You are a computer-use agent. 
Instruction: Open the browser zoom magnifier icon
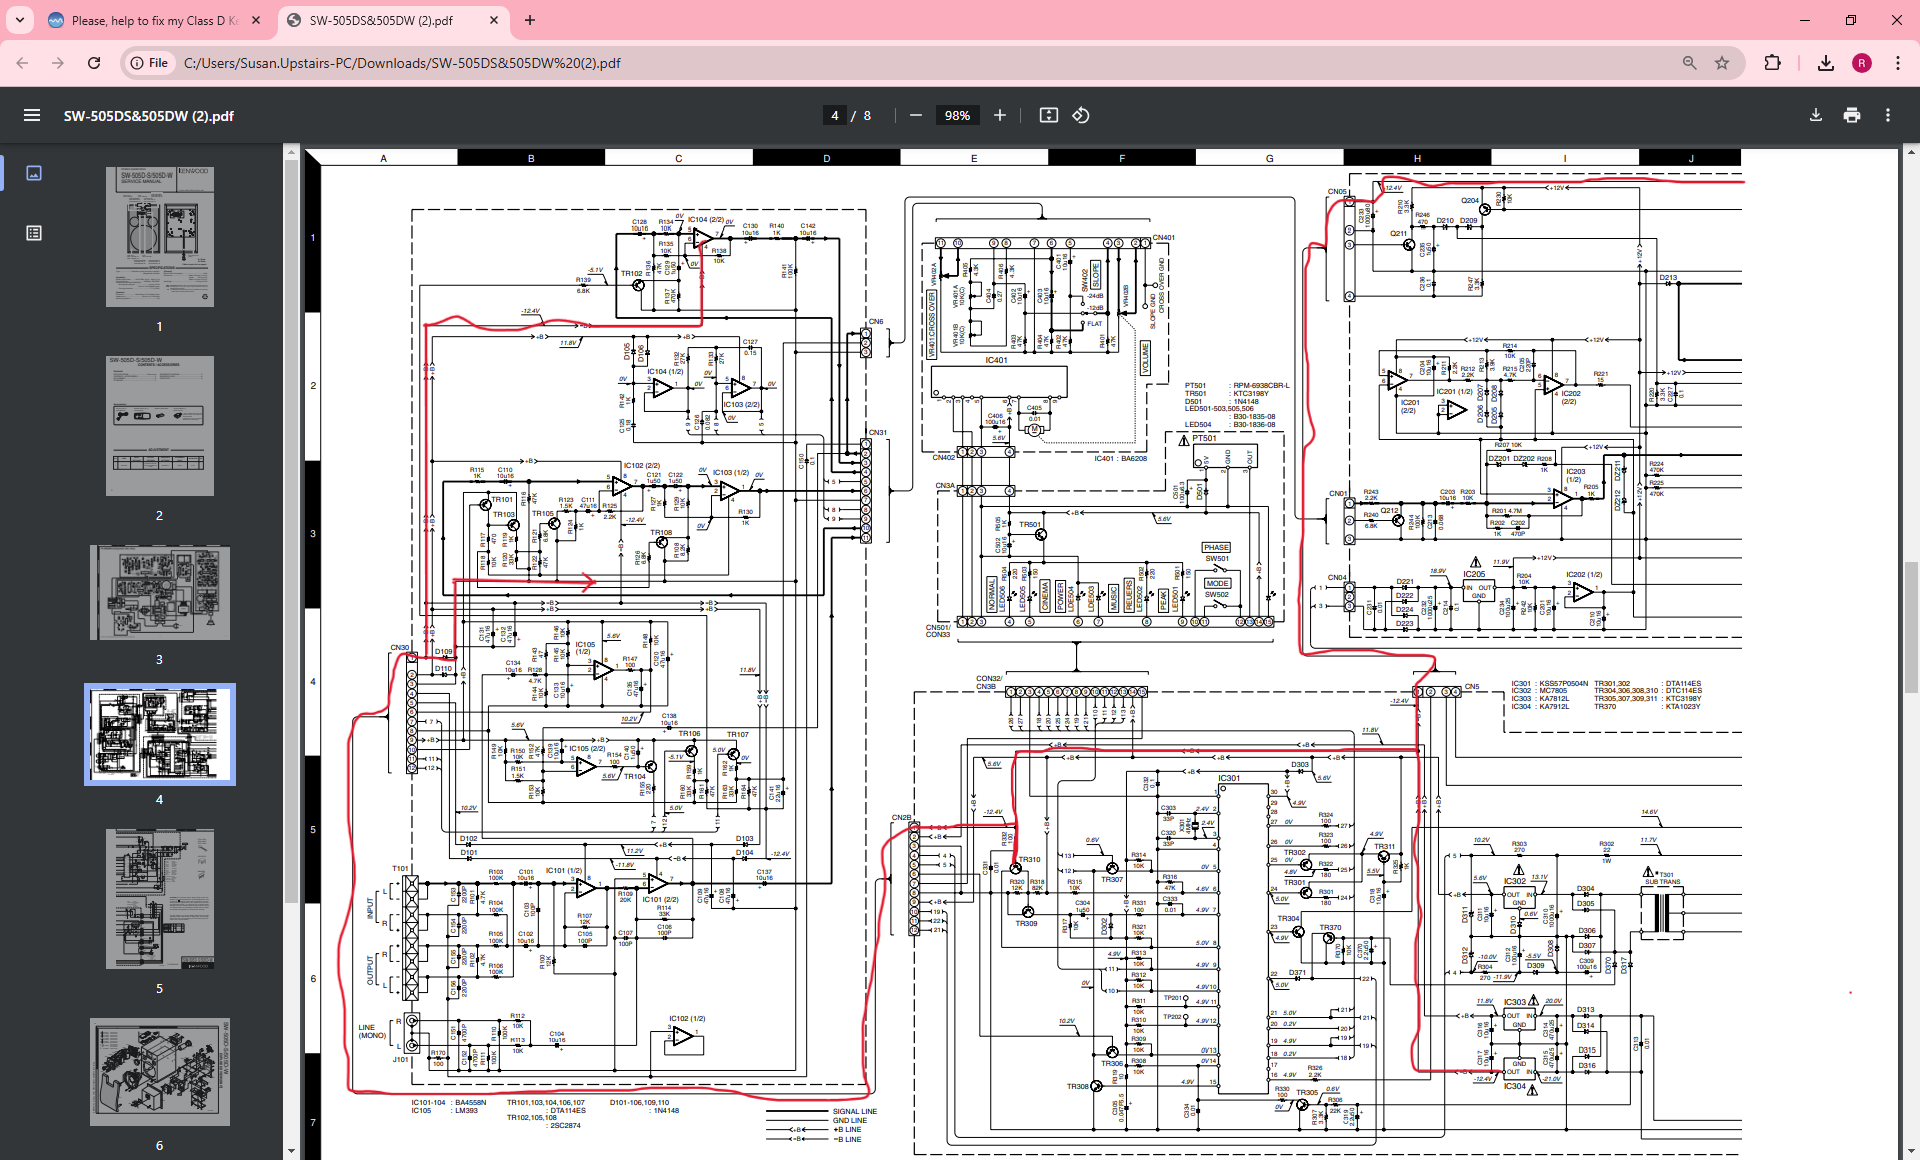point(1690,63)
